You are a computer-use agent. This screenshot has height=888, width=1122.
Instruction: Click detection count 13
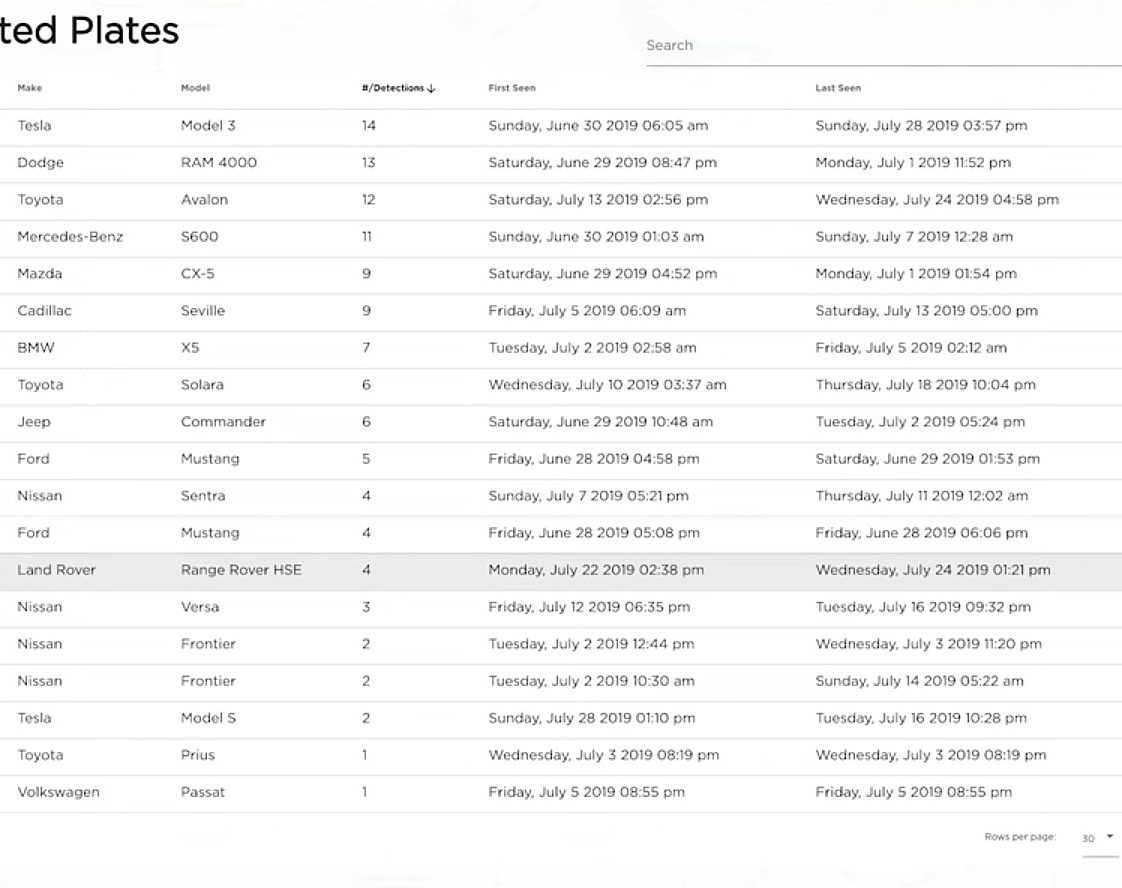click(x=369, y=162)
